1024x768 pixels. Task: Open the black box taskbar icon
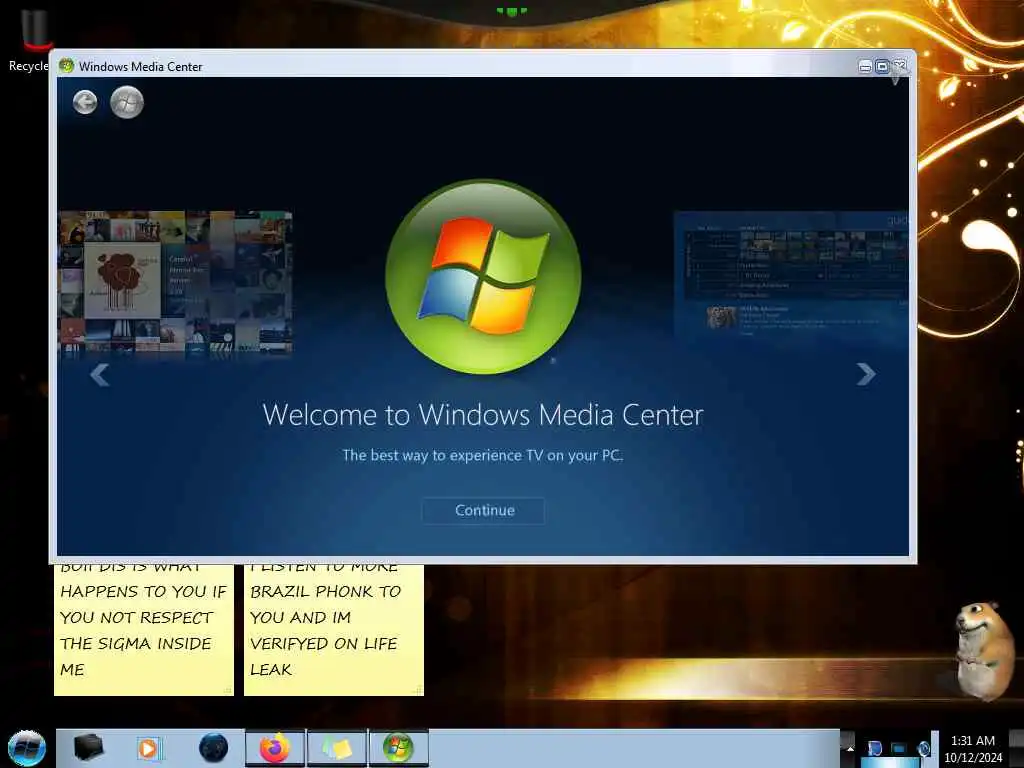click(x=88, y=748)
